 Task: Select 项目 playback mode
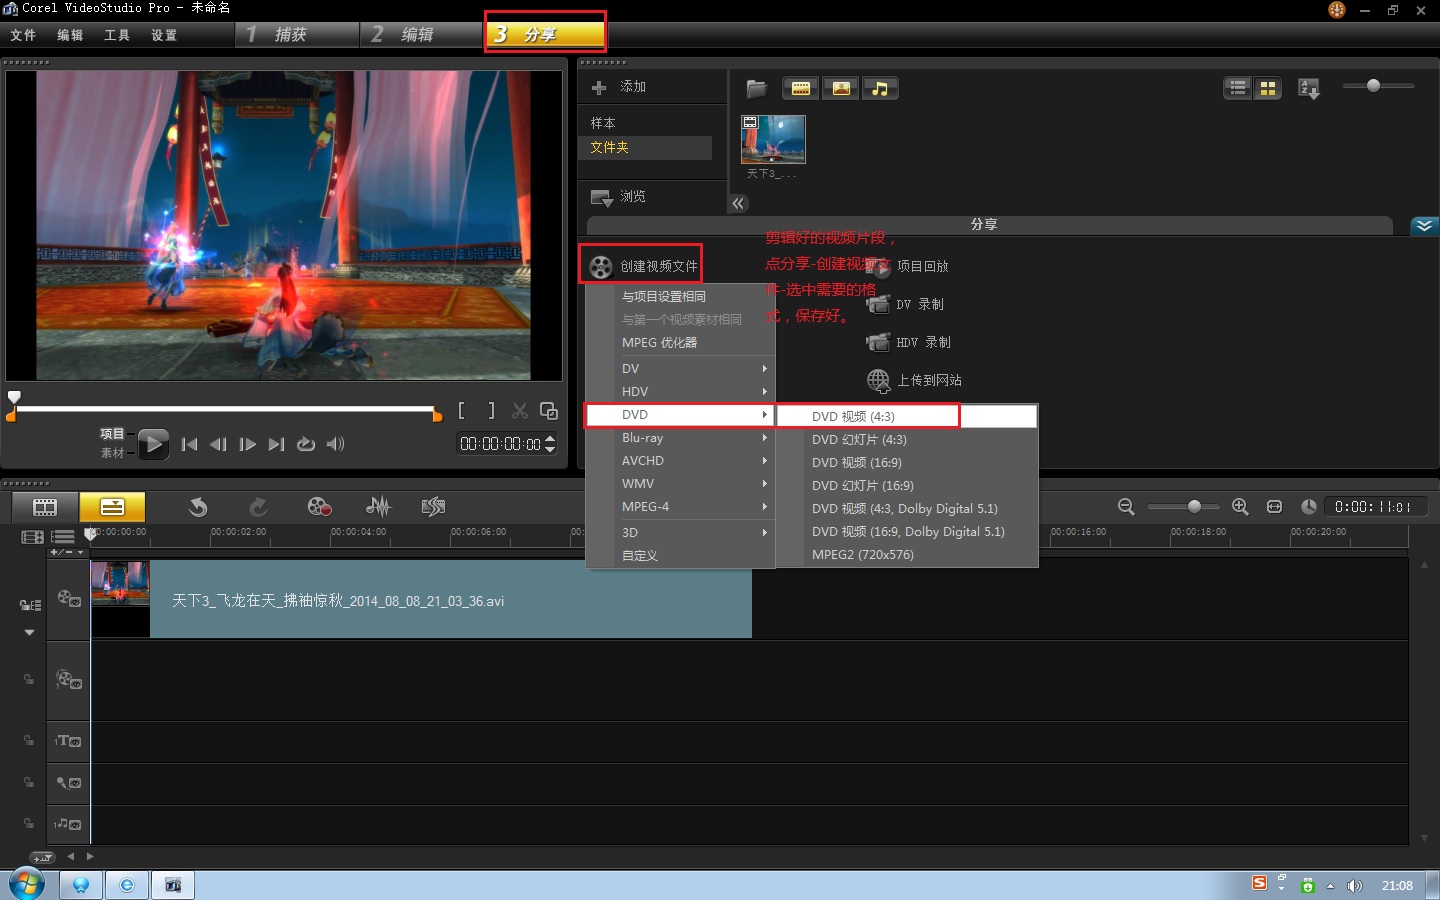tap(112, 434)
